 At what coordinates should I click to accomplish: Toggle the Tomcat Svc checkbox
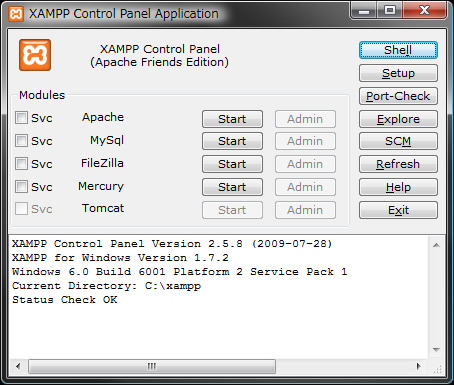[21, 209]
